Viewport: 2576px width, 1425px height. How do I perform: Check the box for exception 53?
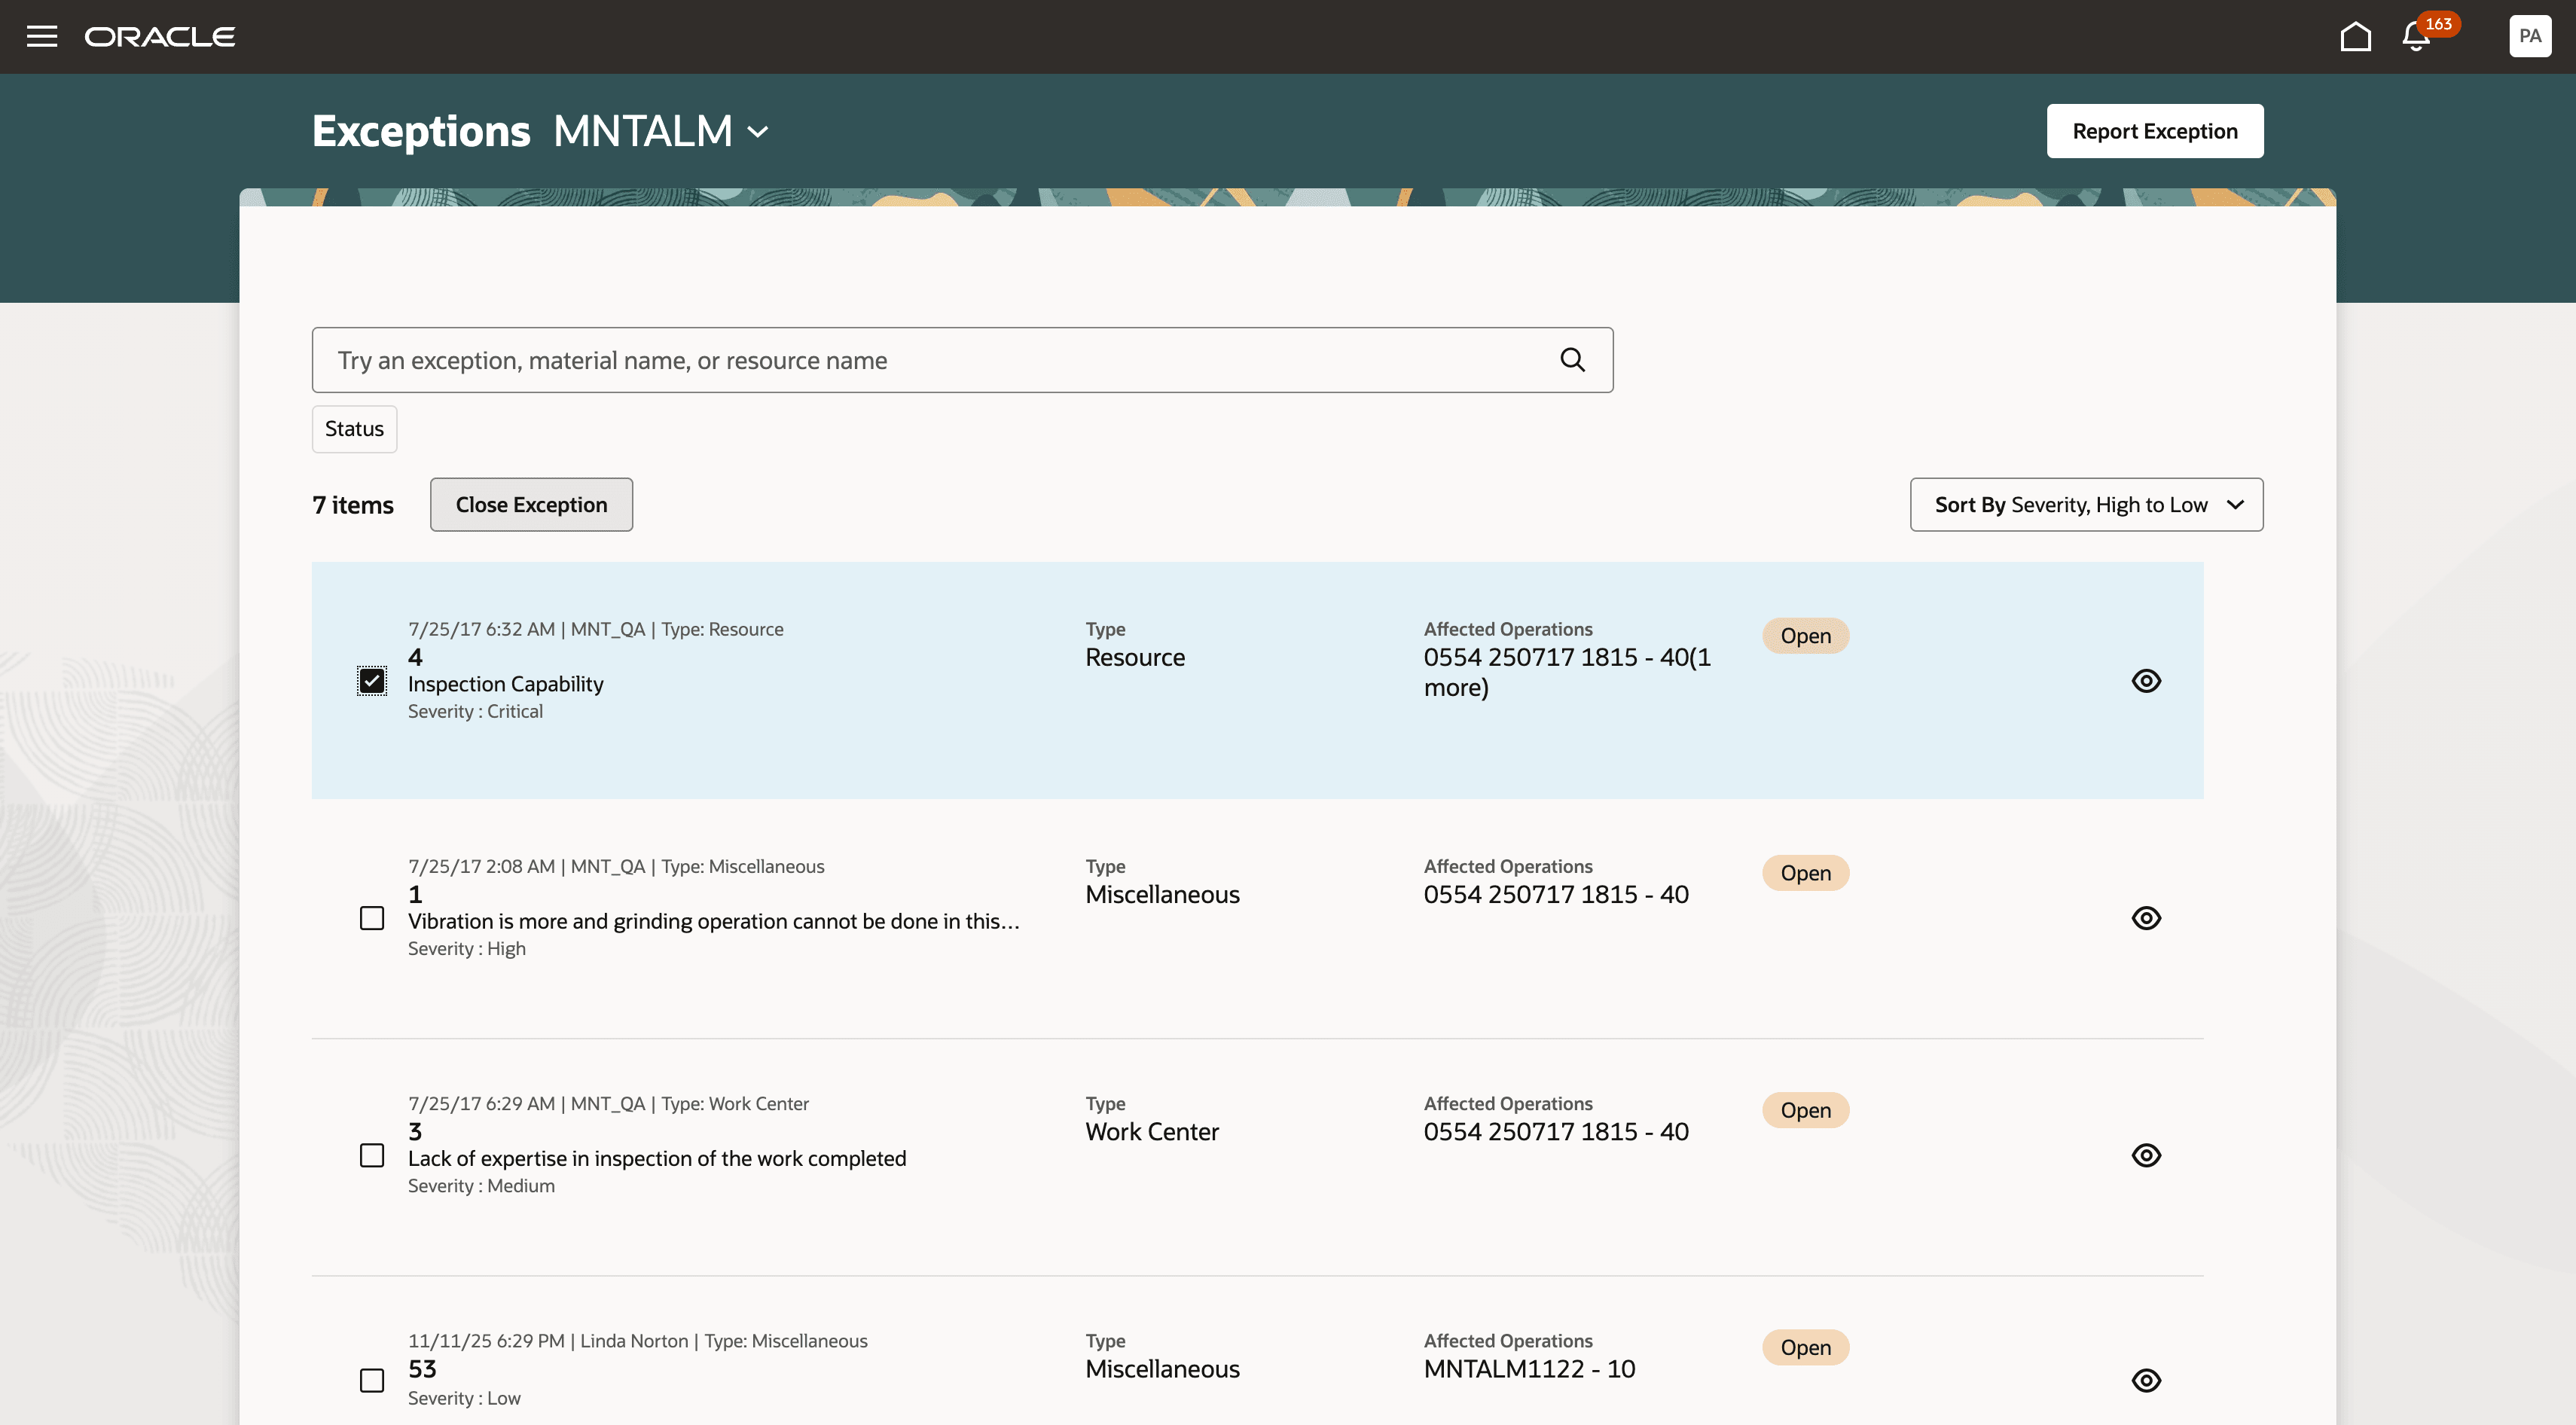(372, 1380)
